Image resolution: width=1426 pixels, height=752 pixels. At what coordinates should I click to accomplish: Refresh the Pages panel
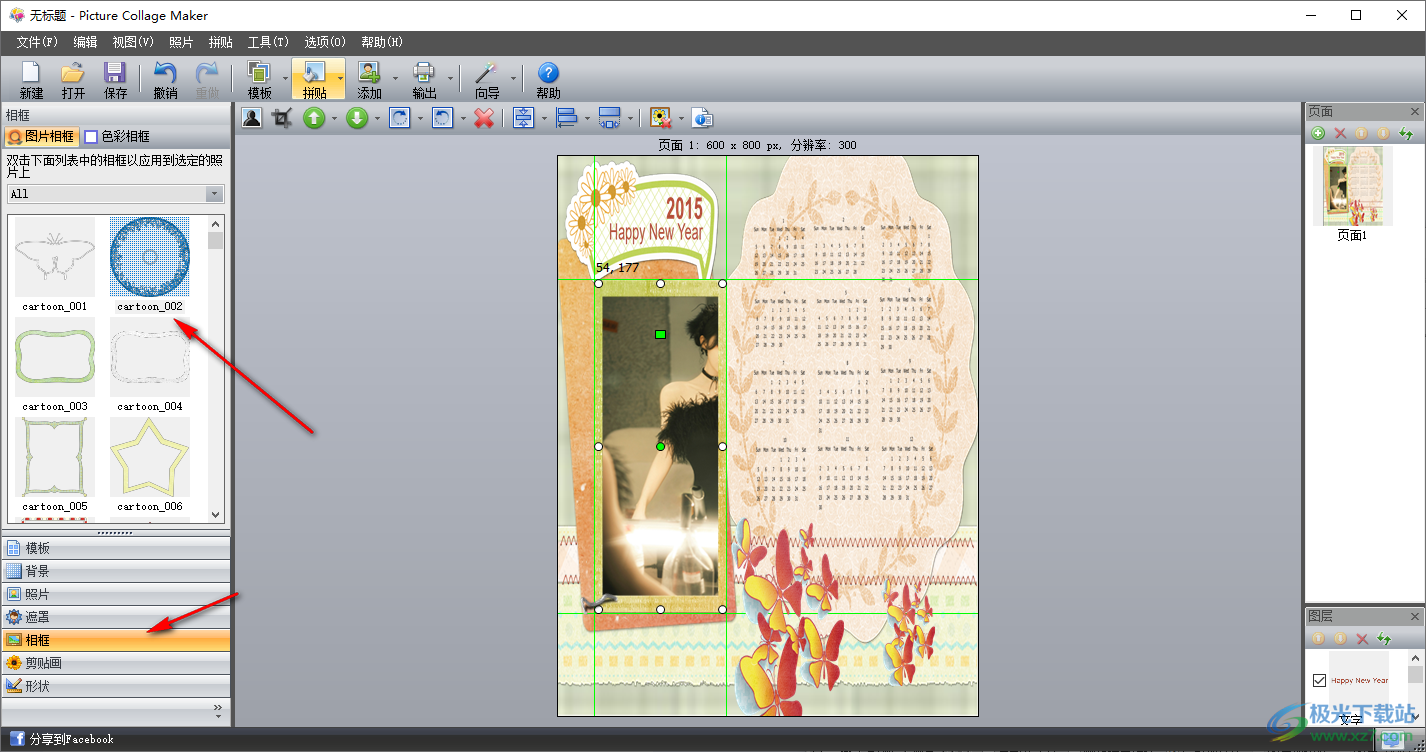click(1406, 133)
